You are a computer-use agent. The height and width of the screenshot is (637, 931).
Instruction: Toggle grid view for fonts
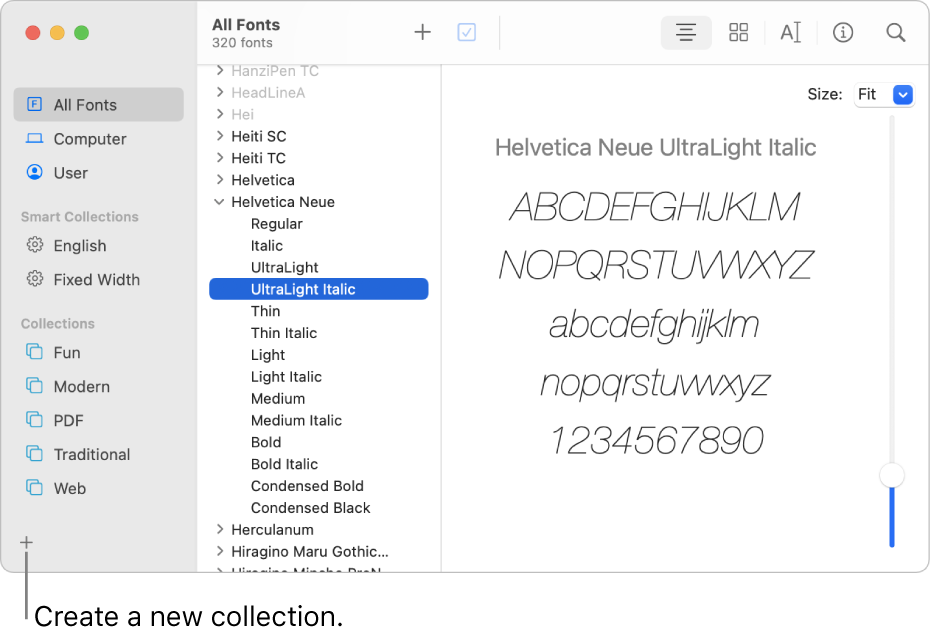pyautogui.click(x=738, y=32)
